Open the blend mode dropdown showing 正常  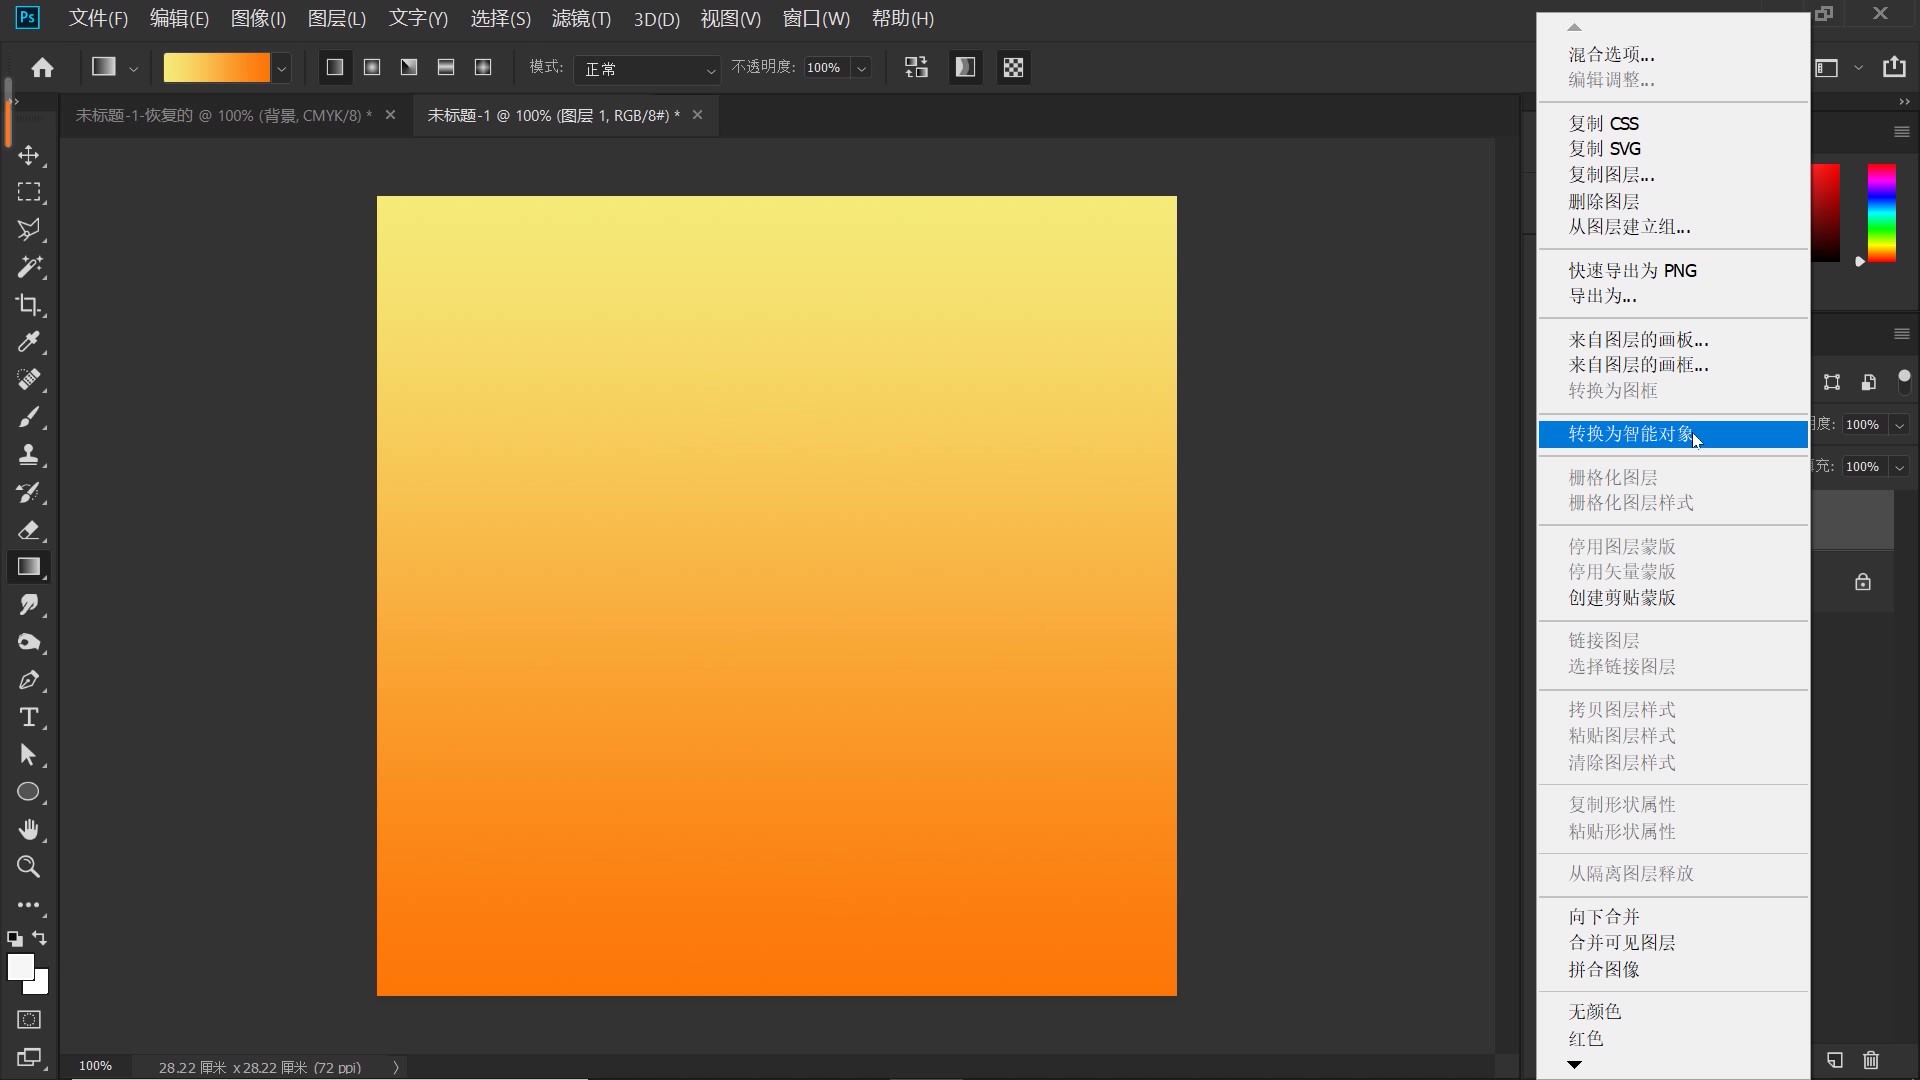click(647, 68)
